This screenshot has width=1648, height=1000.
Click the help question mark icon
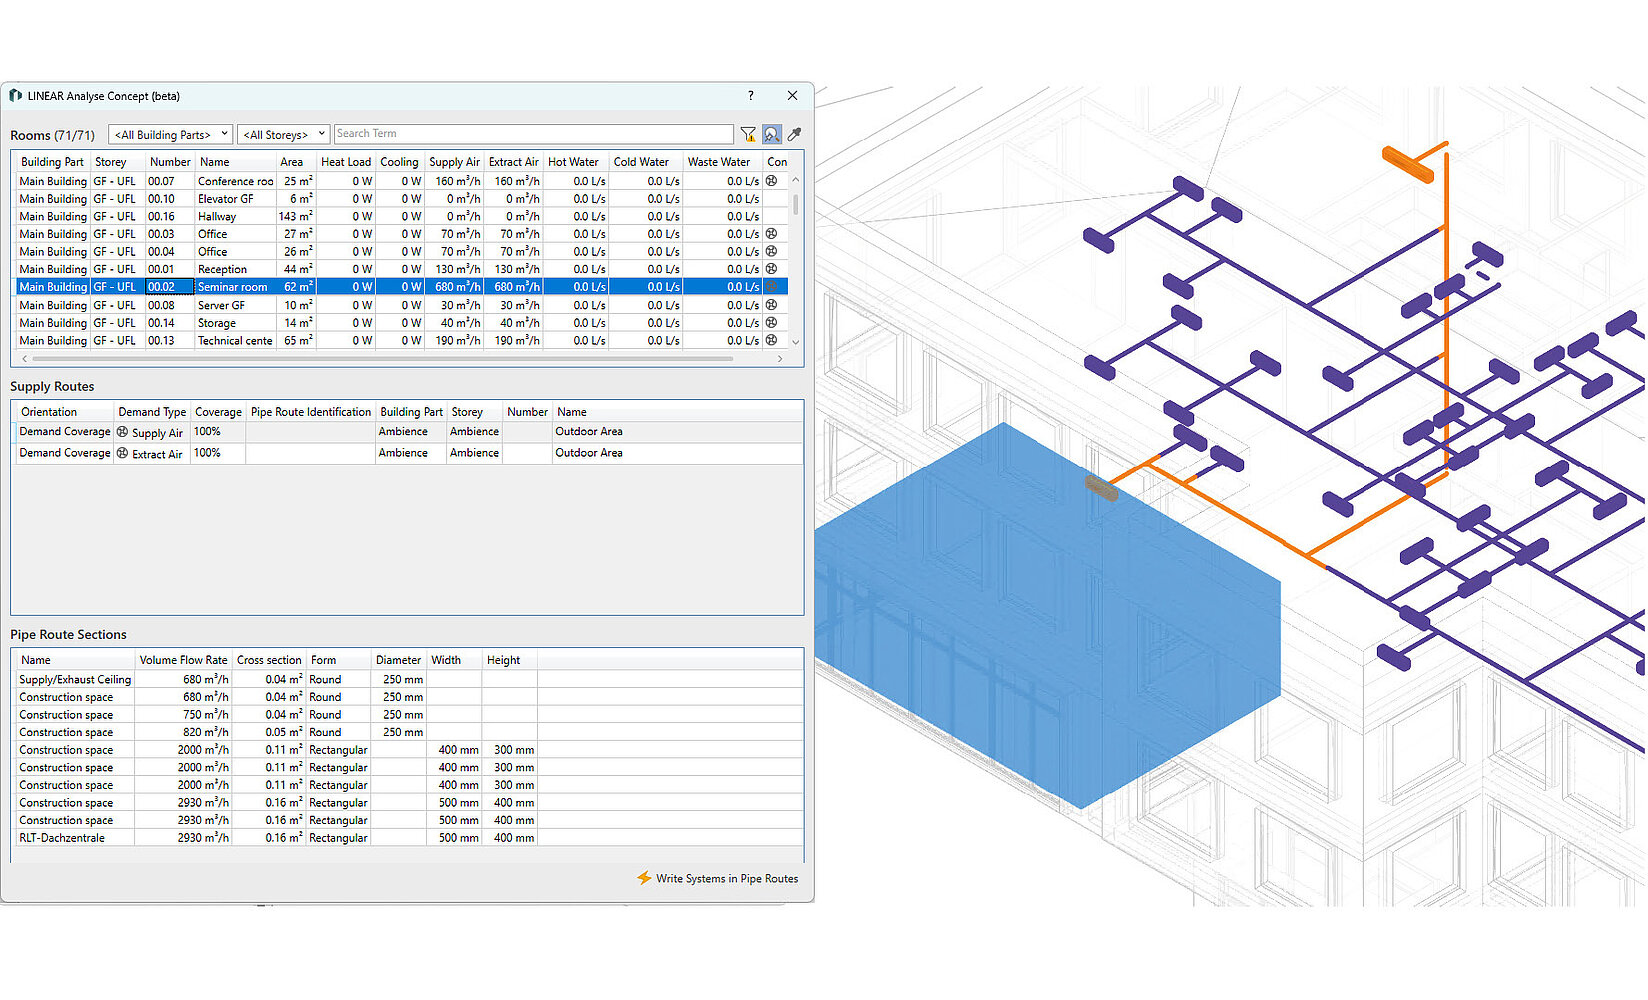[751, 96]
